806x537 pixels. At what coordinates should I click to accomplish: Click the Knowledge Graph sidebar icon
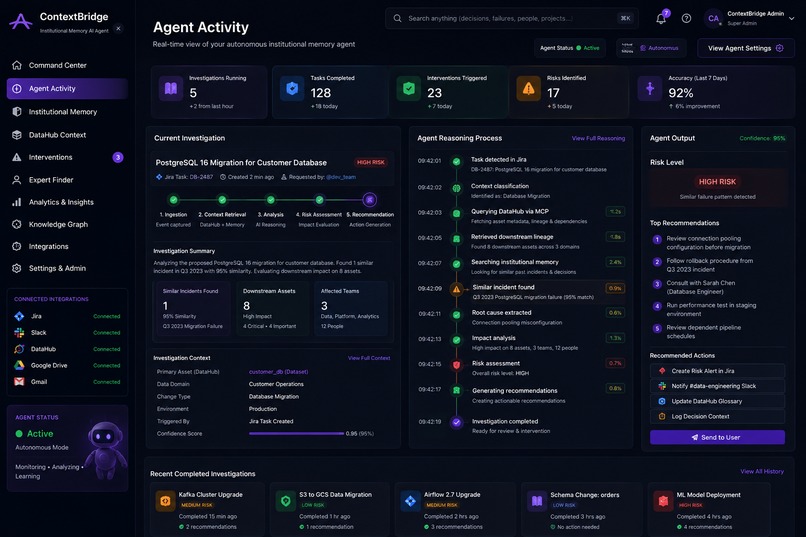coord(17,224)
